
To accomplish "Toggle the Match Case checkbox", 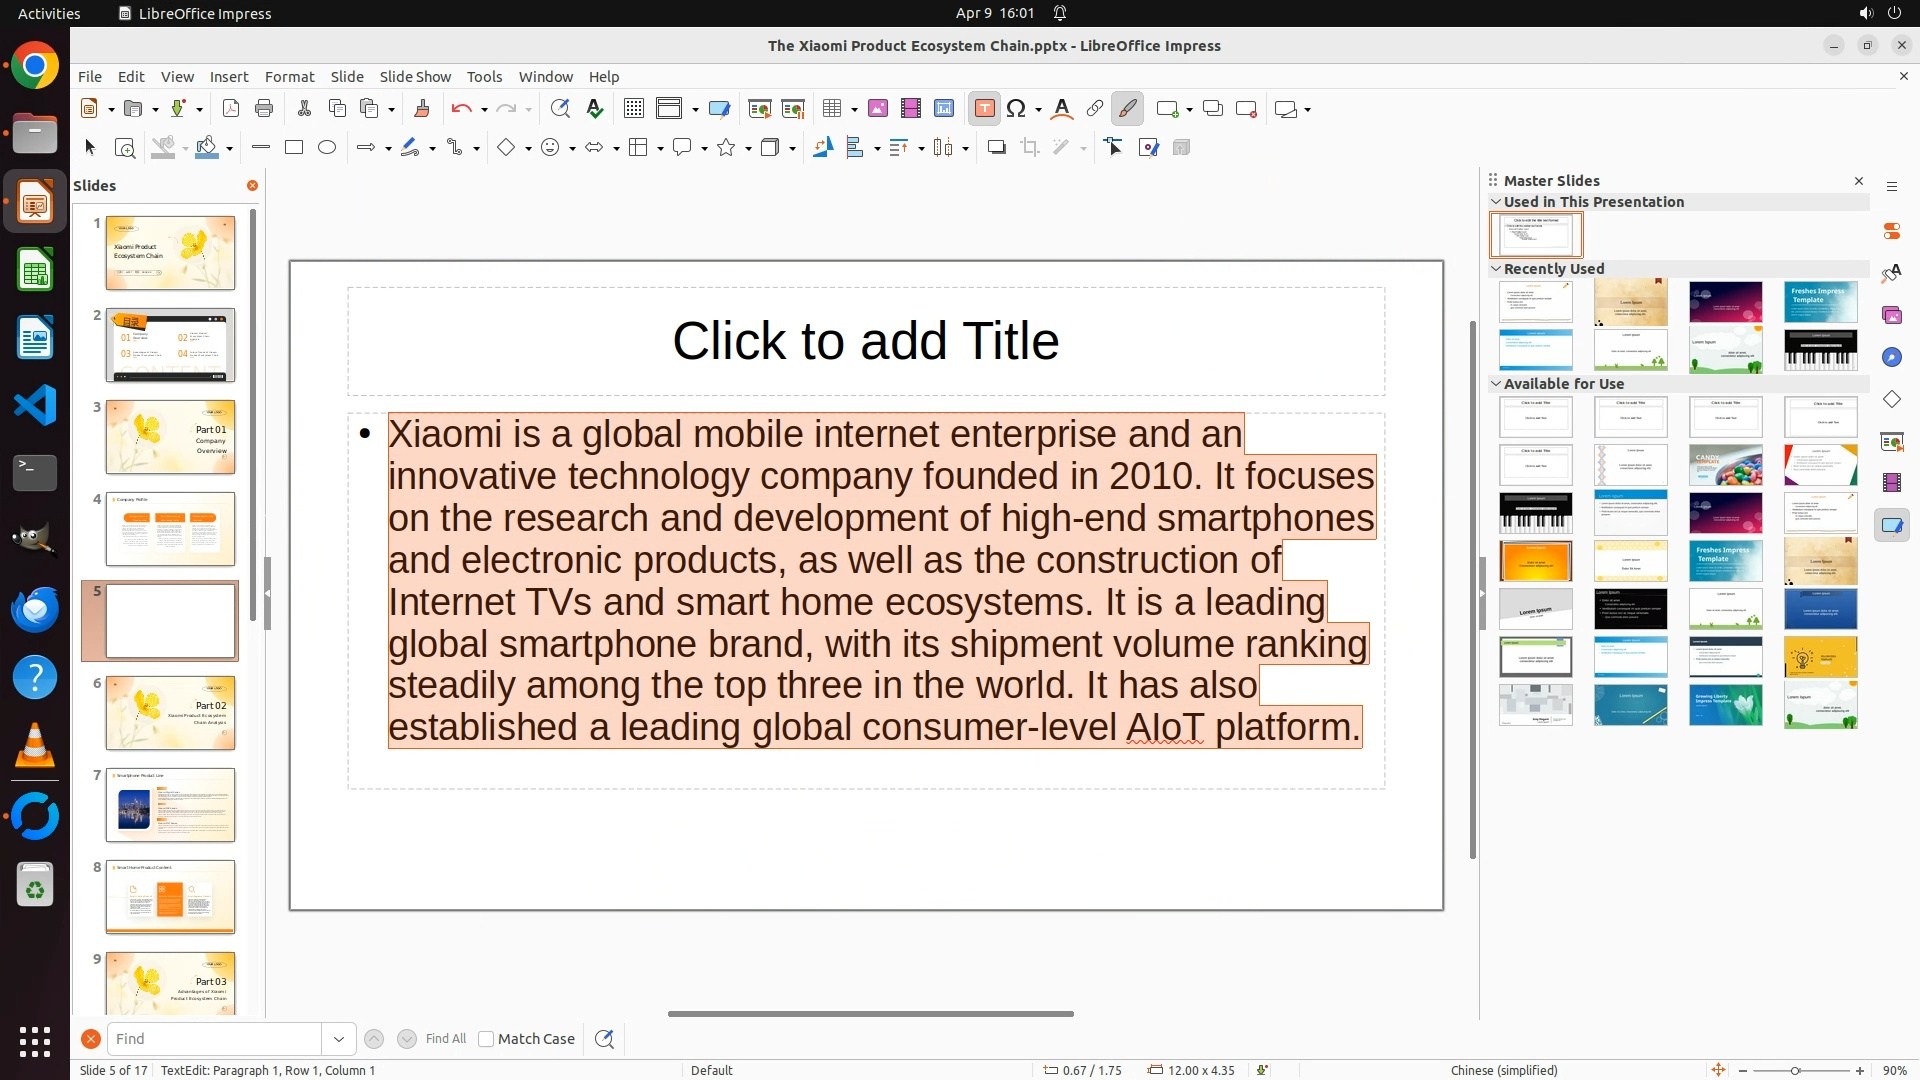I will [487, 1039].
